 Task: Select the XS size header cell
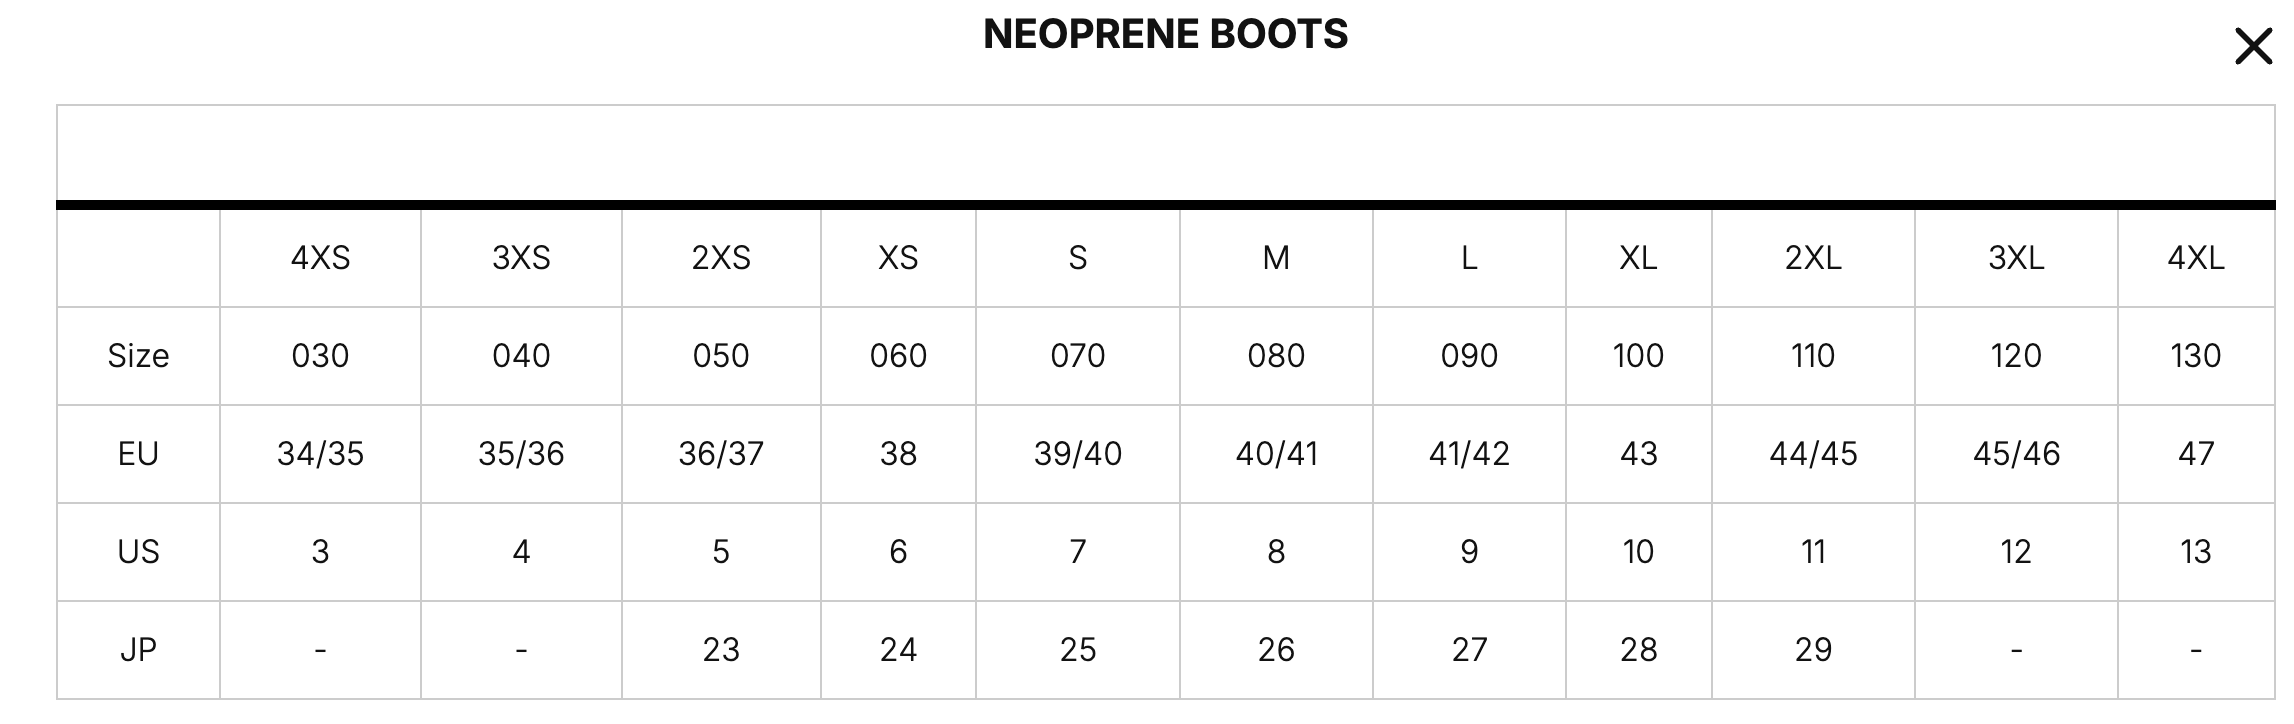pos(898,258)
